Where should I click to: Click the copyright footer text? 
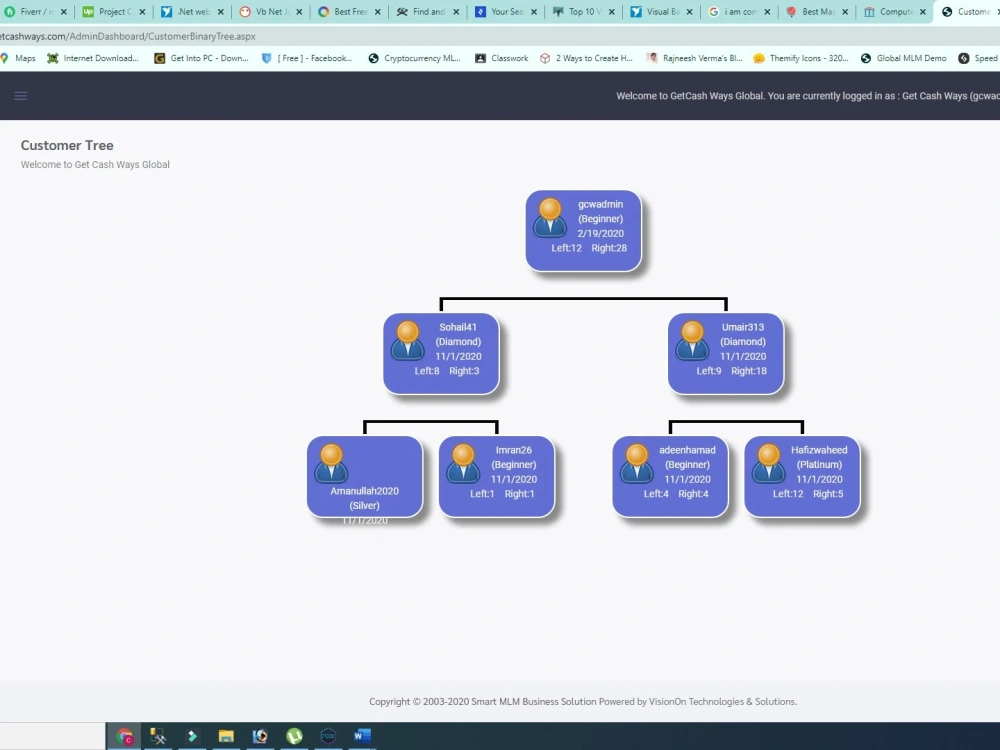(583, 702)
